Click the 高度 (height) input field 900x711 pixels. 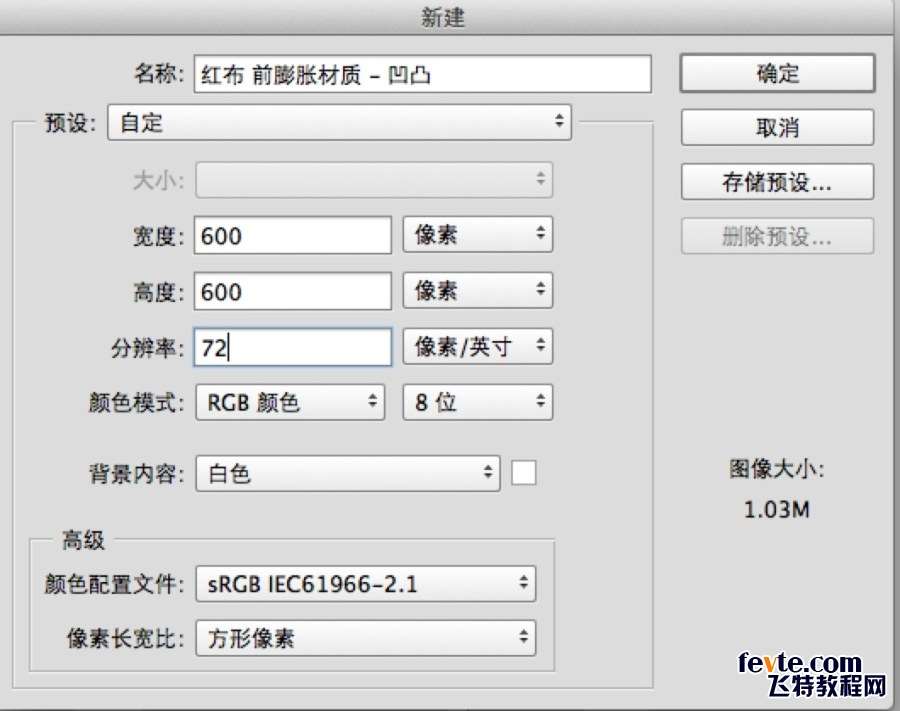pos(292,291)
